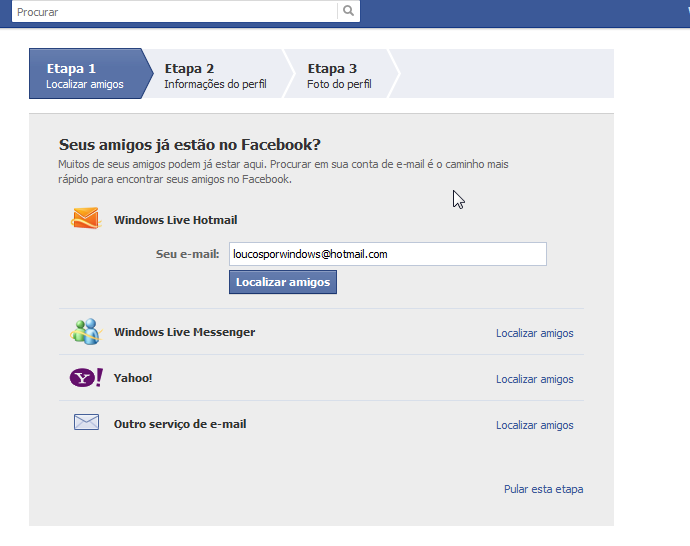
Task: Click Localizar amigos link for Outro serviço
Action: pyautogui.click(x=534, y=425)
